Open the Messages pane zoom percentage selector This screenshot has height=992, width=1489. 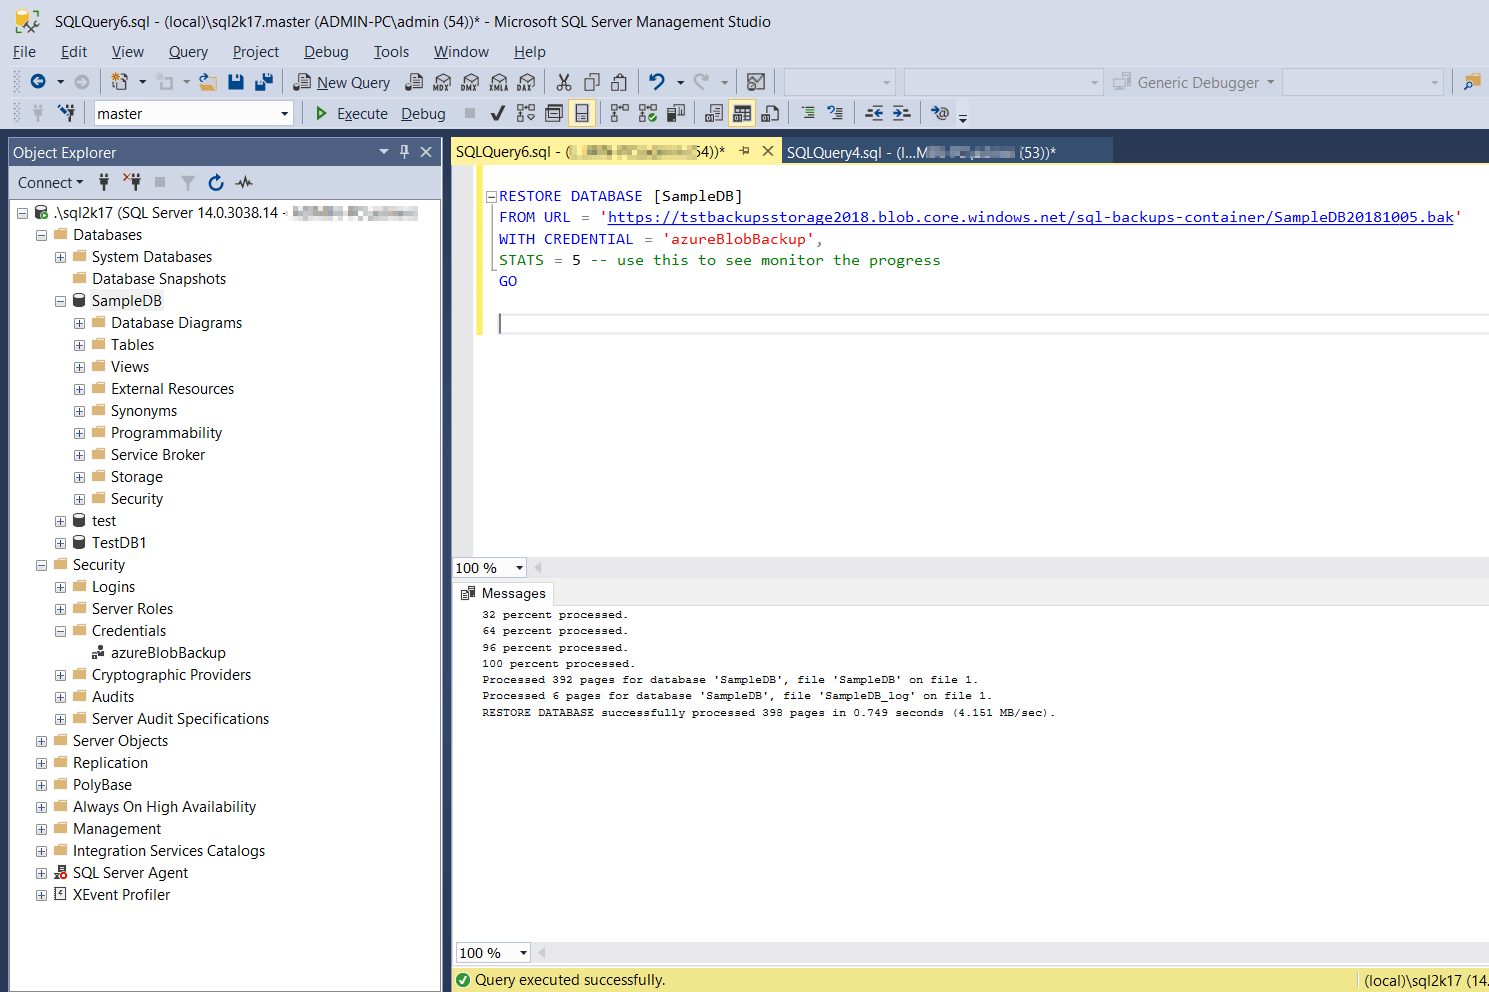pyautogui.click(x=493, y=952)
